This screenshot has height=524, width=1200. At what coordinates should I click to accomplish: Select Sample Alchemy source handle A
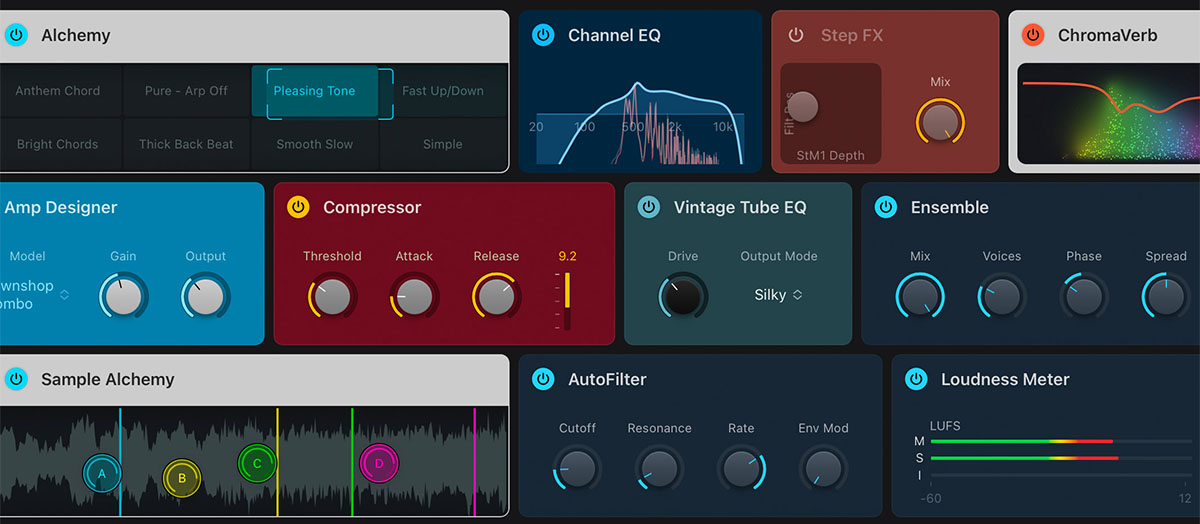pyautogui.click(x=102, y=474)
